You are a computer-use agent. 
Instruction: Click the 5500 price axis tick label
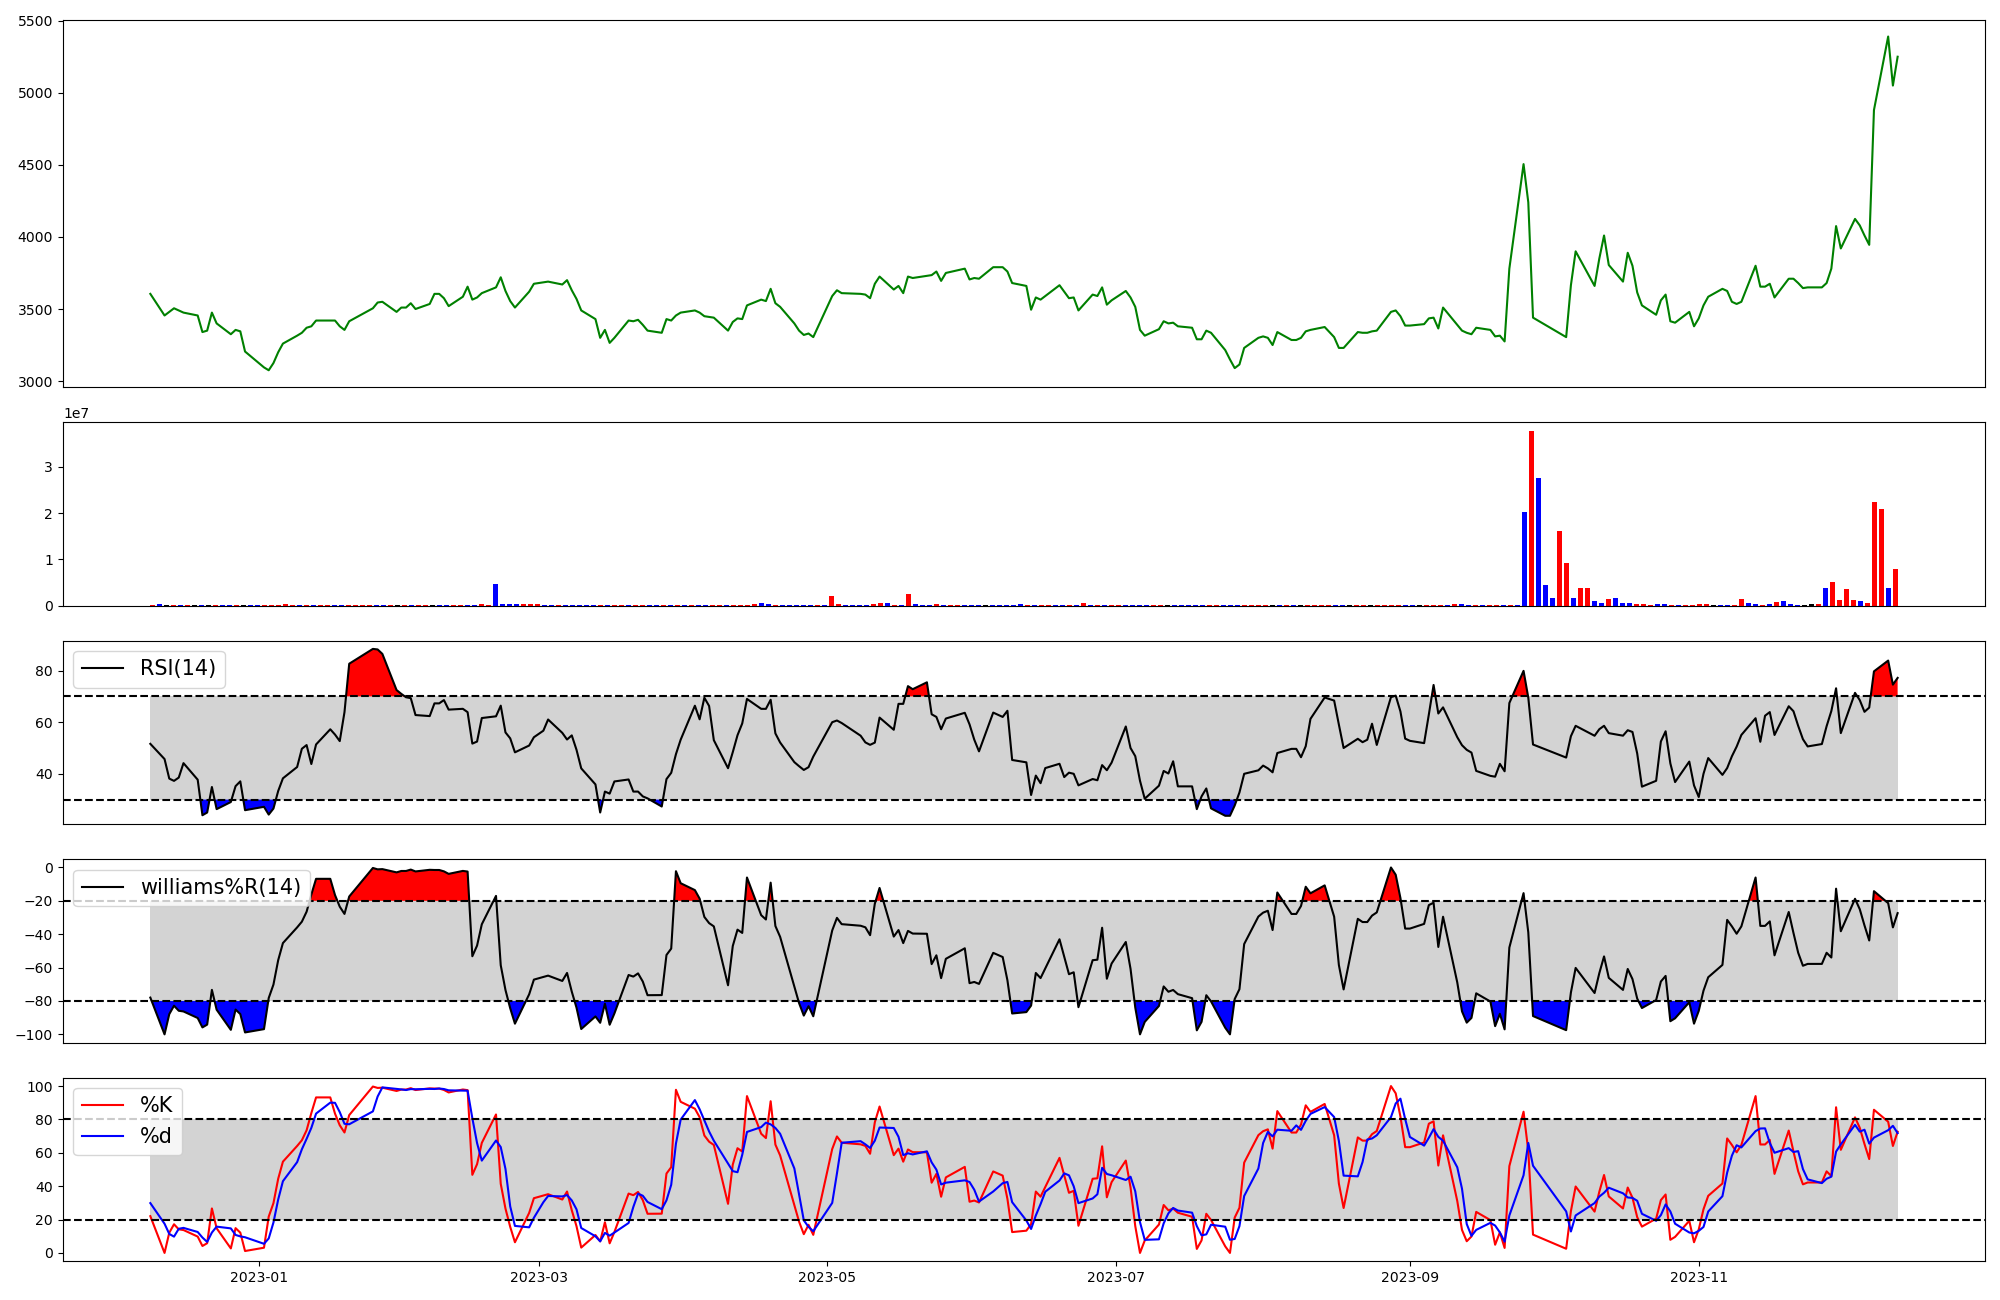35,21
